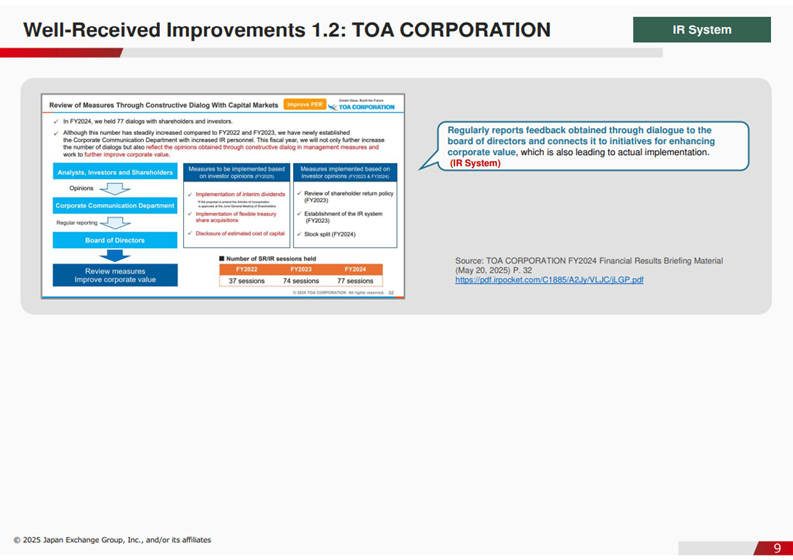793x560 pixels.
Task: Click the Regular reporting down arrow
Action: click(116, 223)
